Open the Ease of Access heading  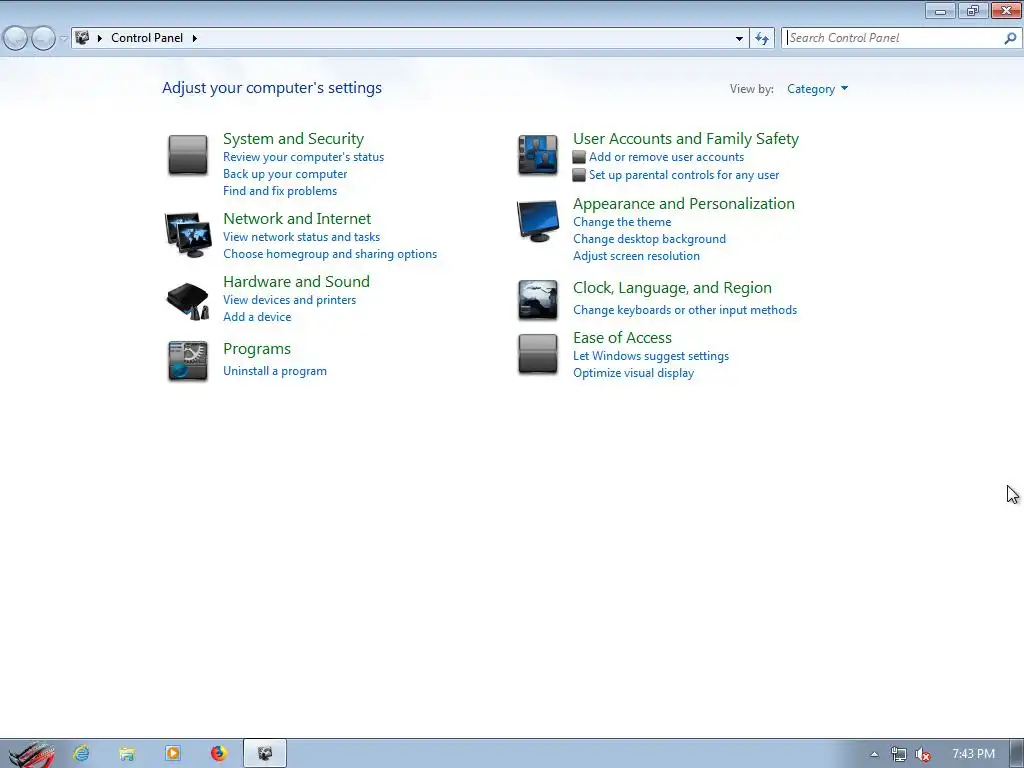[x=622, y=338]
